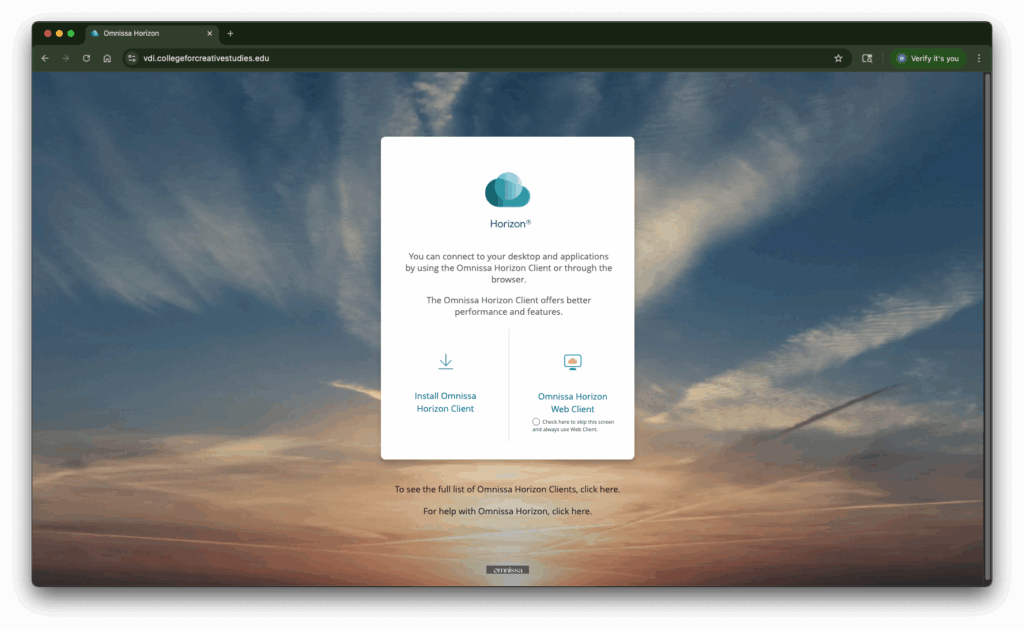This screenshot has height=629, width=1024.
Task: Open Omnissa Horizon Web Client link
Action: pyautogui.click(x=572, y=402)
